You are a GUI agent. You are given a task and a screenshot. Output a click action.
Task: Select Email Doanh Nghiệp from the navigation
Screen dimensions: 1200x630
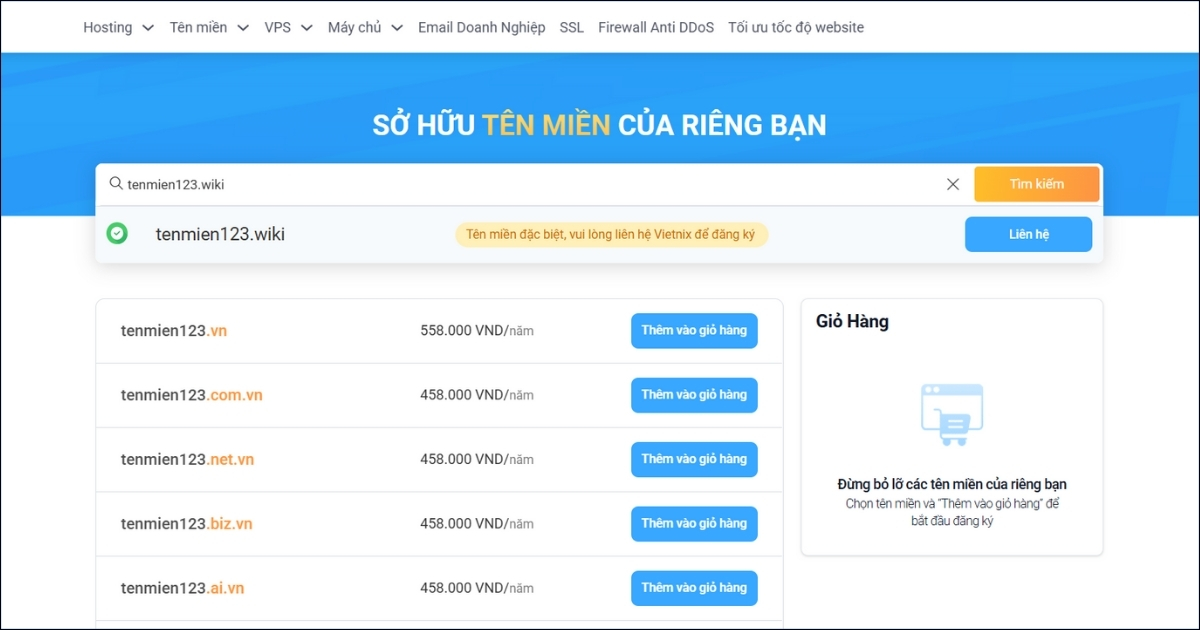482,27
